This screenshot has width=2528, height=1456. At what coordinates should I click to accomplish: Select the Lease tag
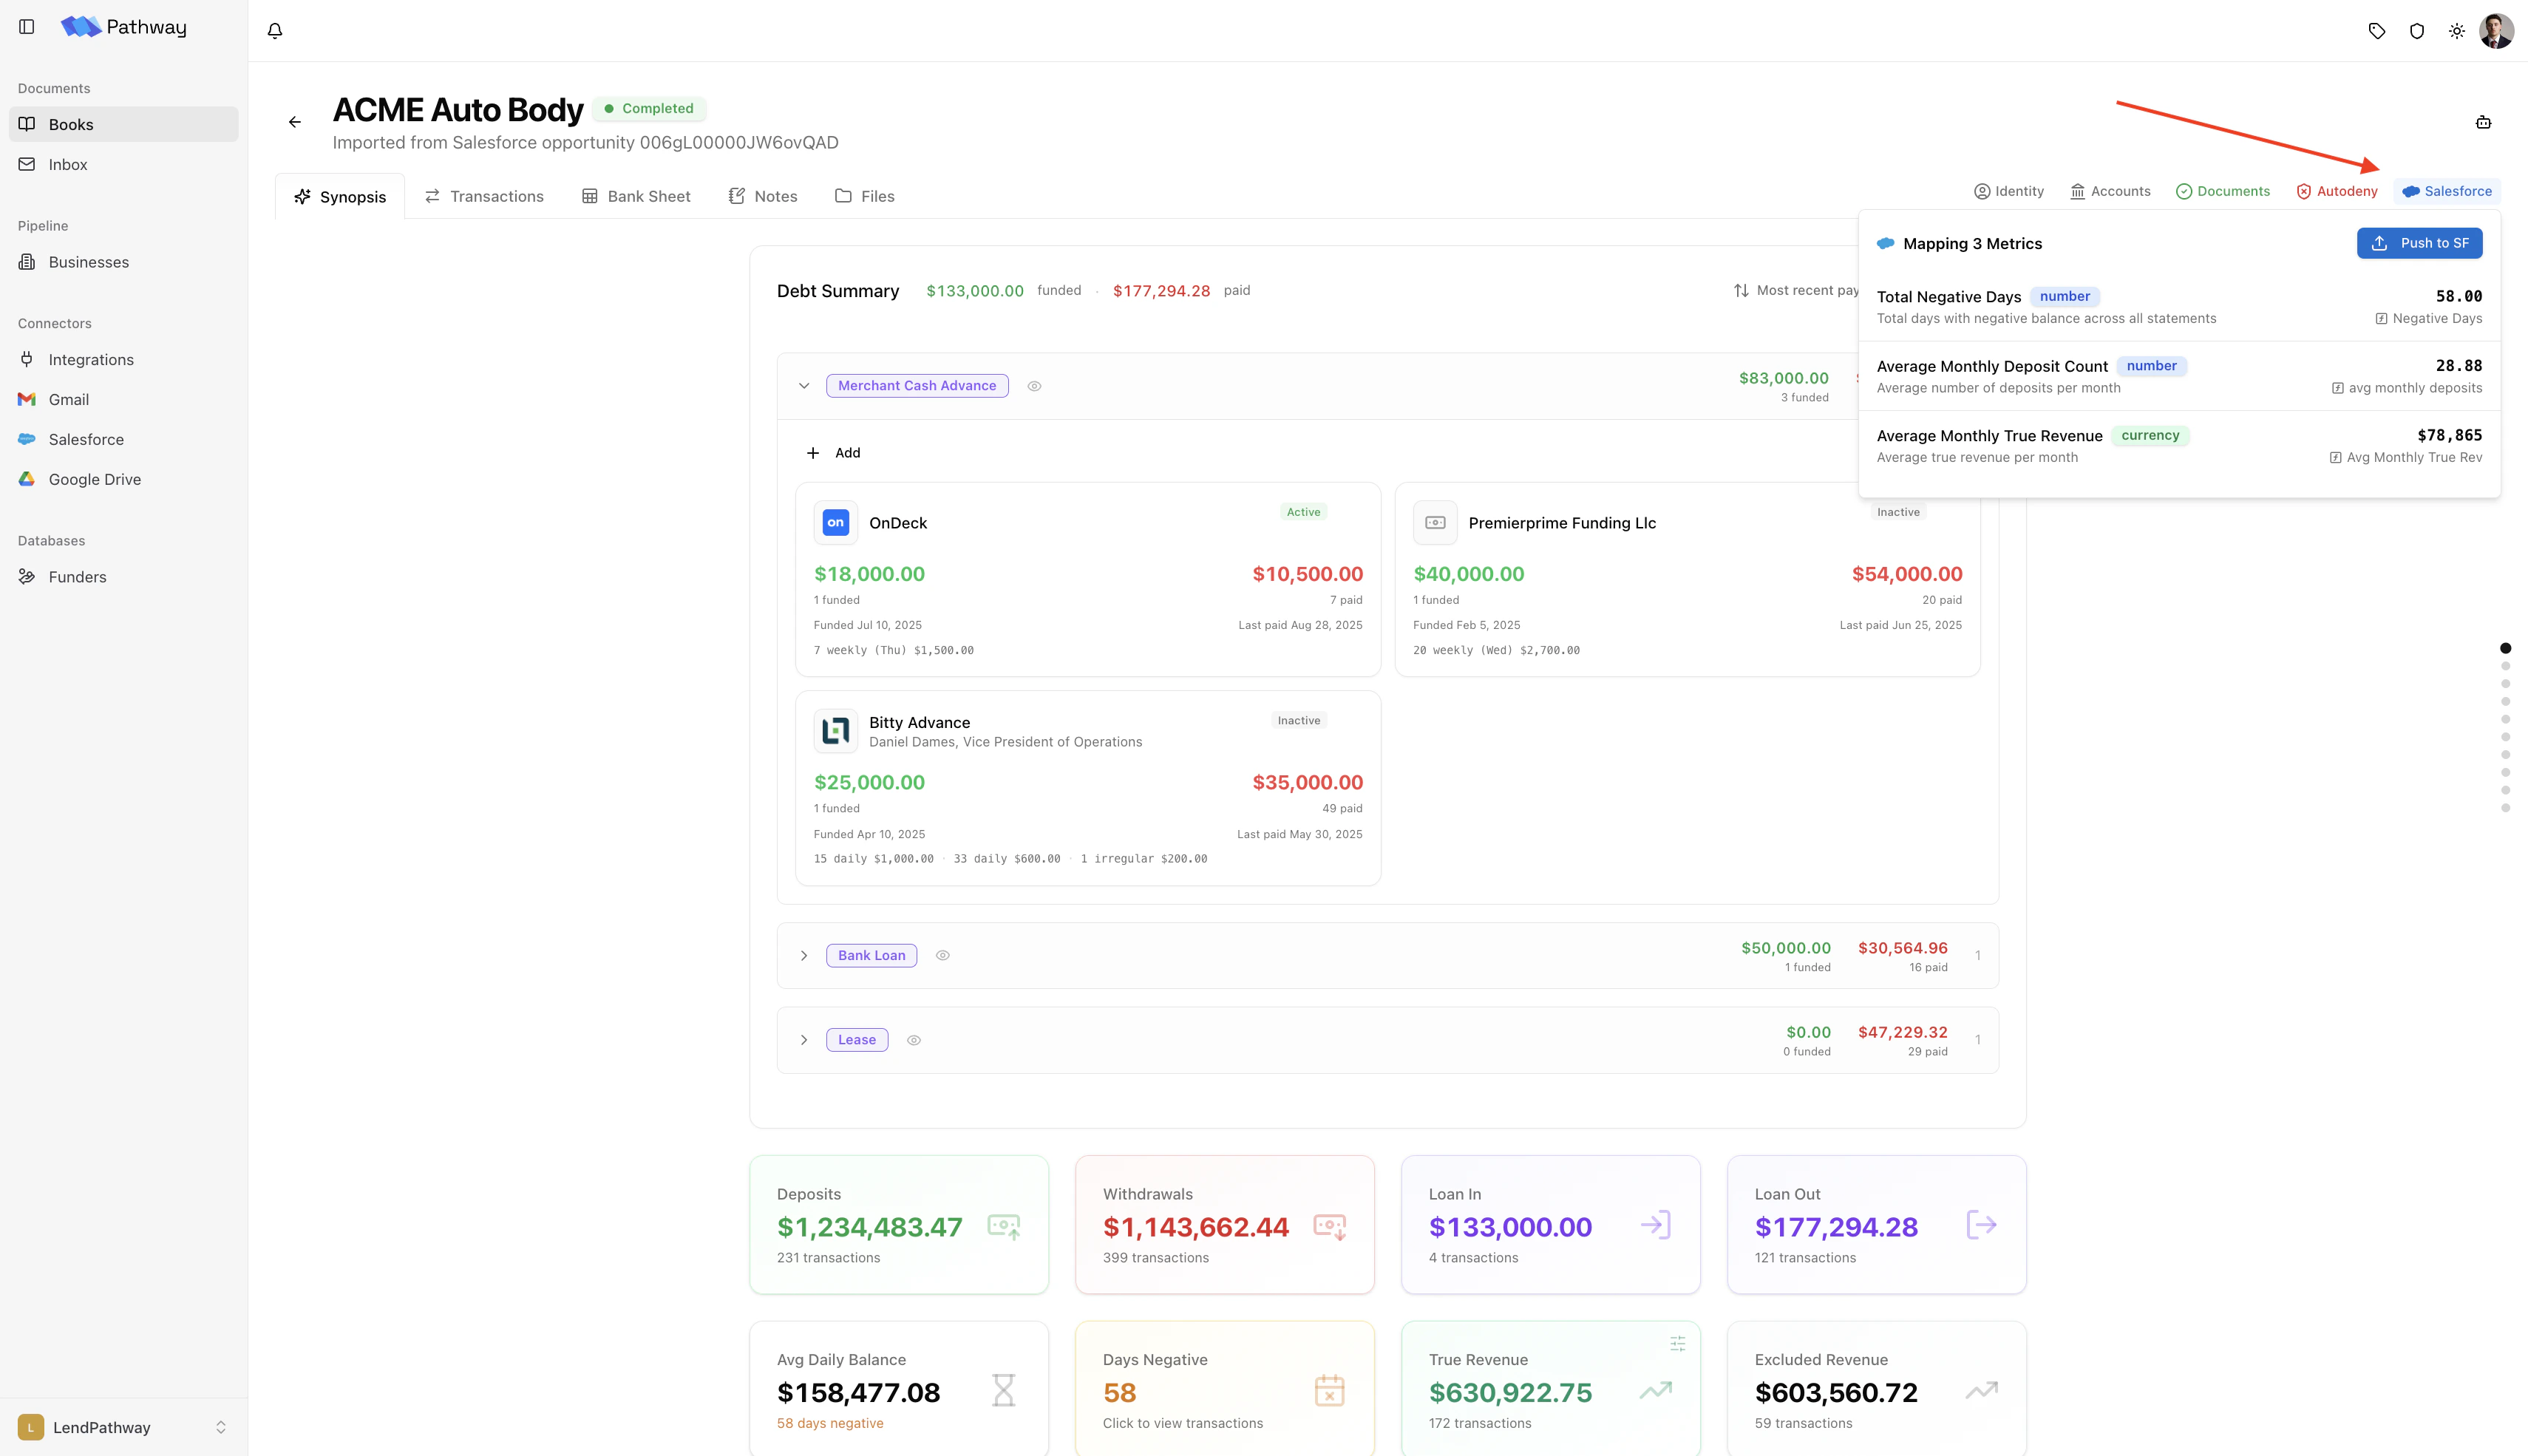pyautogui.click(x=857, y=1040)
